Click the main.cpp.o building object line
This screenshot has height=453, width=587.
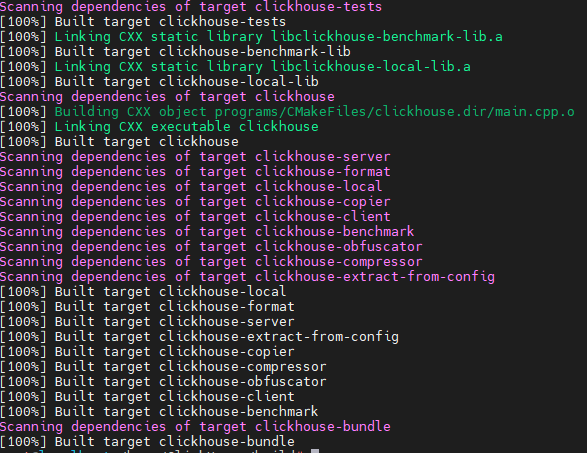[x=287, y=112]
